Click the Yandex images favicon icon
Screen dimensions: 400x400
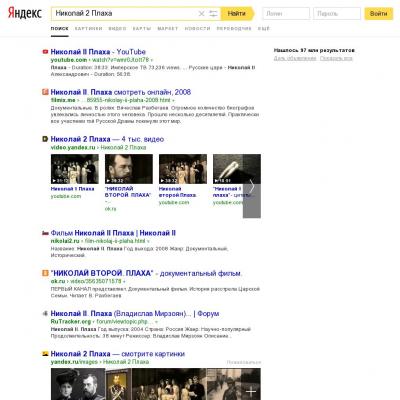45,354
